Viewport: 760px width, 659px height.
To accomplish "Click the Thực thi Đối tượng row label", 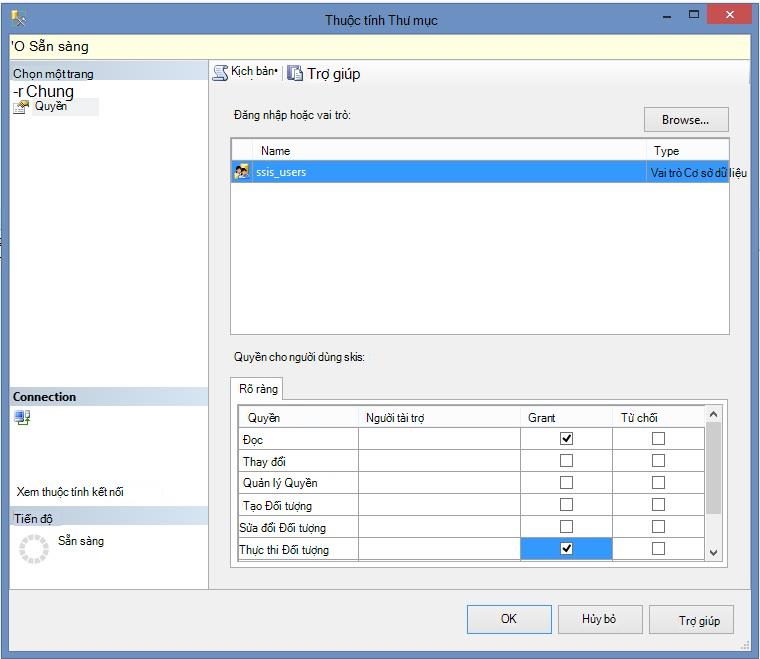I will point(284,550).
